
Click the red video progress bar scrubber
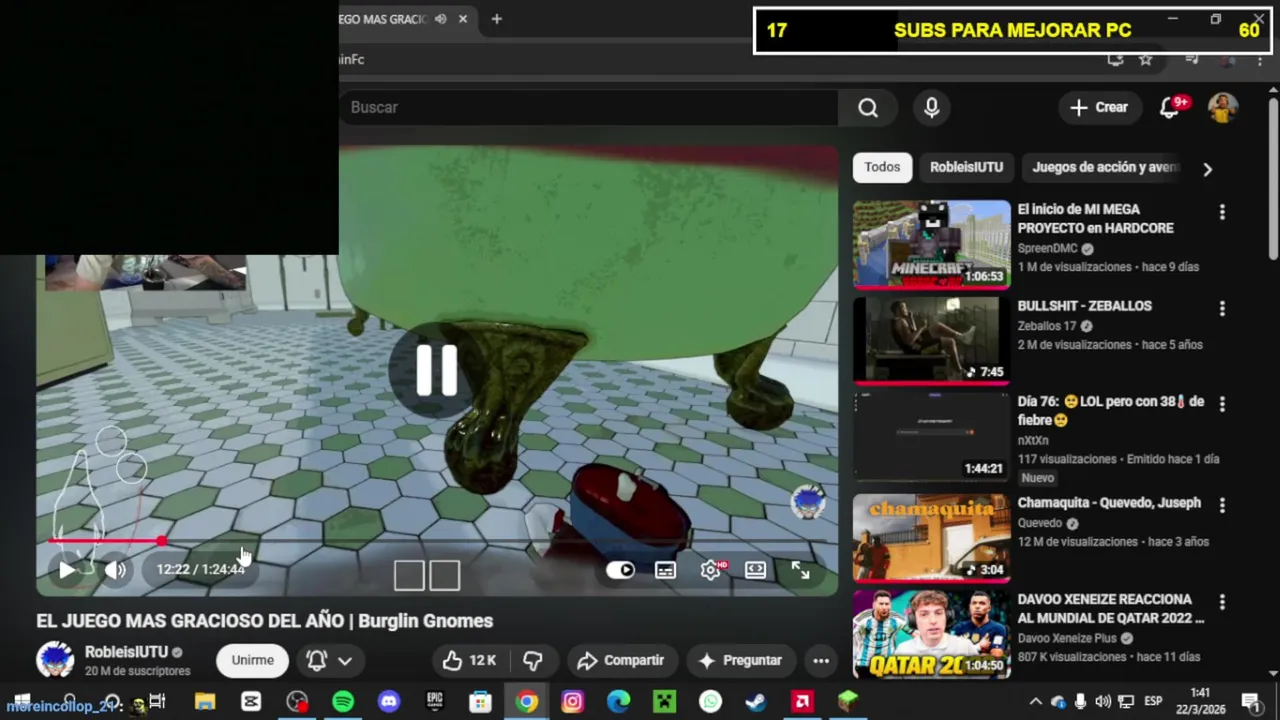click(162, 541)
